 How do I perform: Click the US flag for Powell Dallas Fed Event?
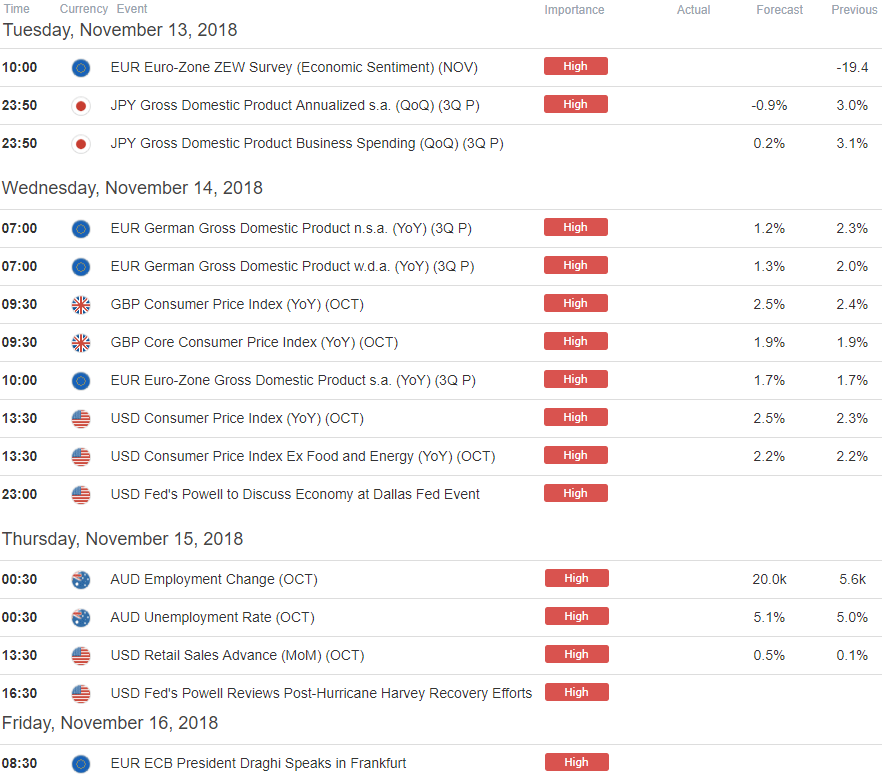coord(81,495)
